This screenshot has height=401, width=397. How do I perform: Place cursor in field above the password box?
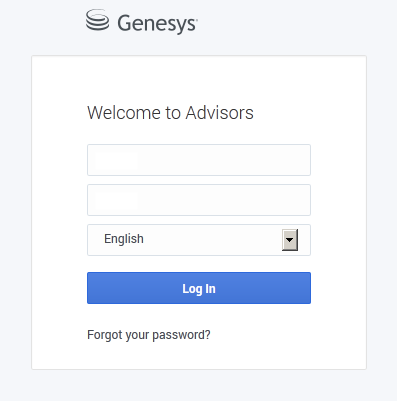pos(199,160)
